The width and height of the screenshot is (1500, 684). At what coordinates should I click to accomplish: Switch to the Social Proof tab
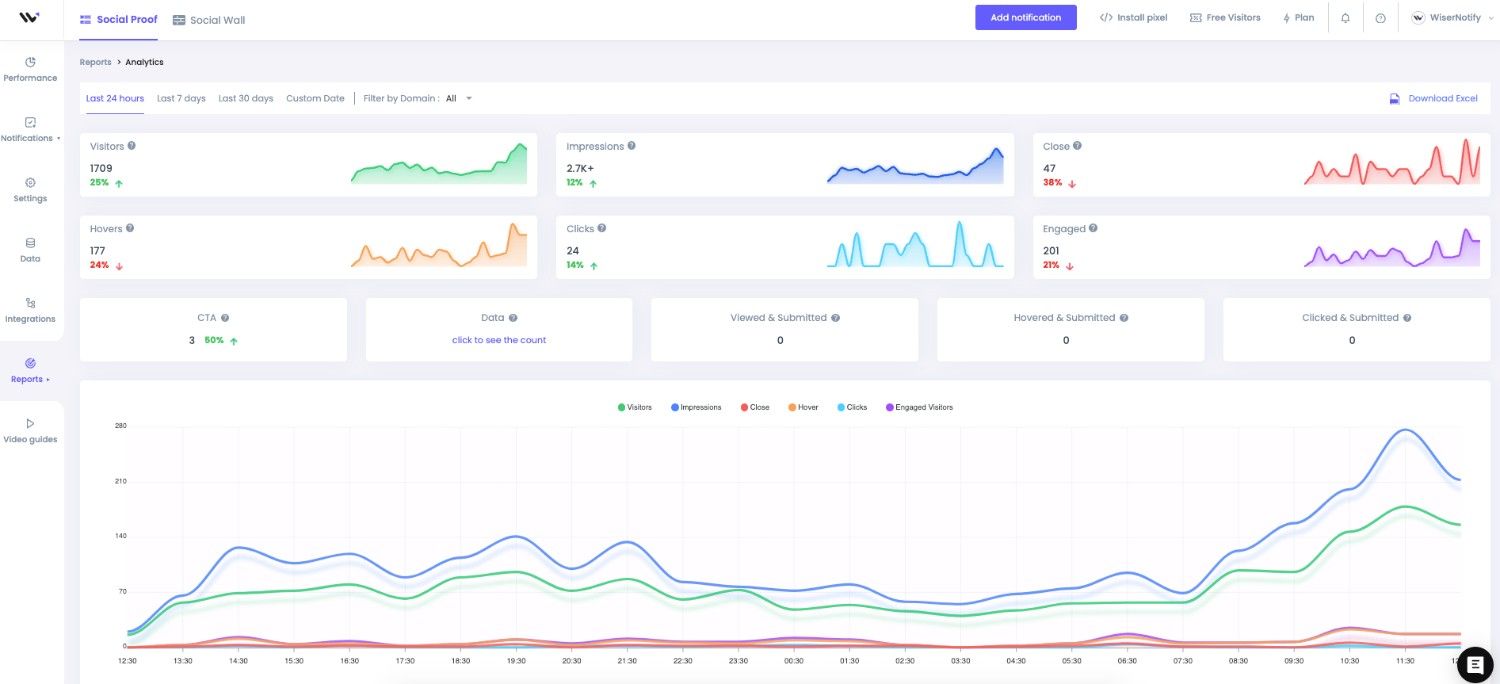[x=118, y=20]
